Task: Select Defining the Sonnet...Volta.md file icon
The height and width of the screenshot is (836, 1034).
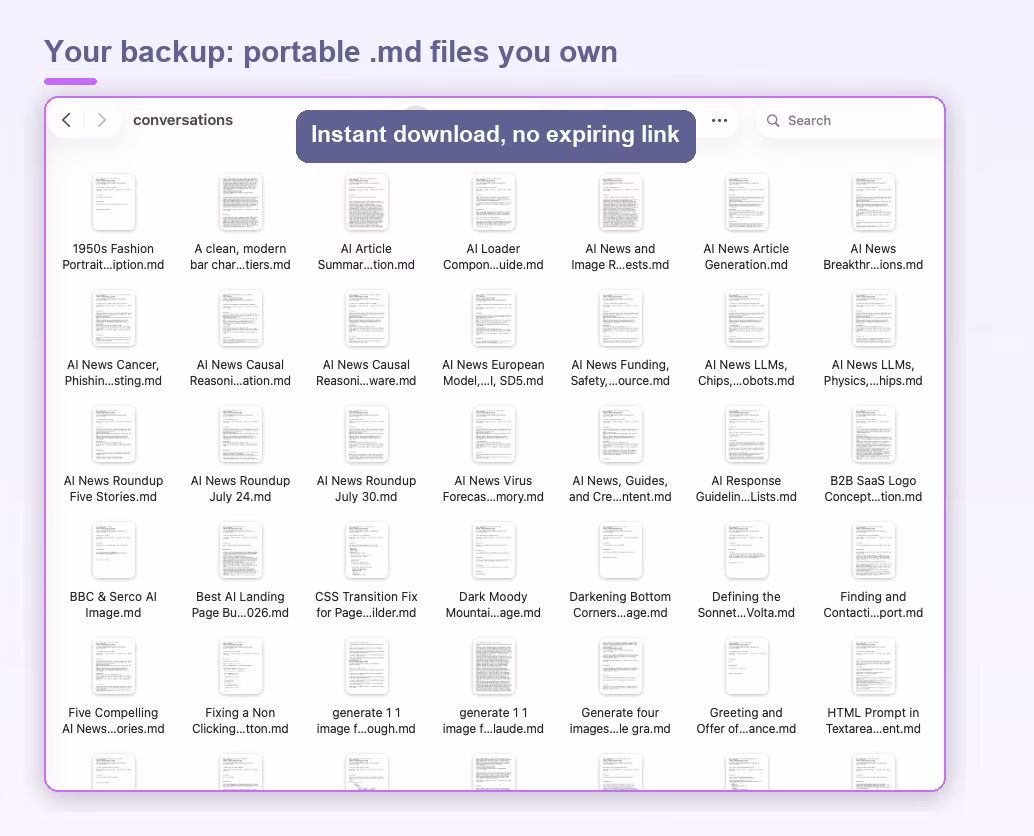Action: (746, 551)
